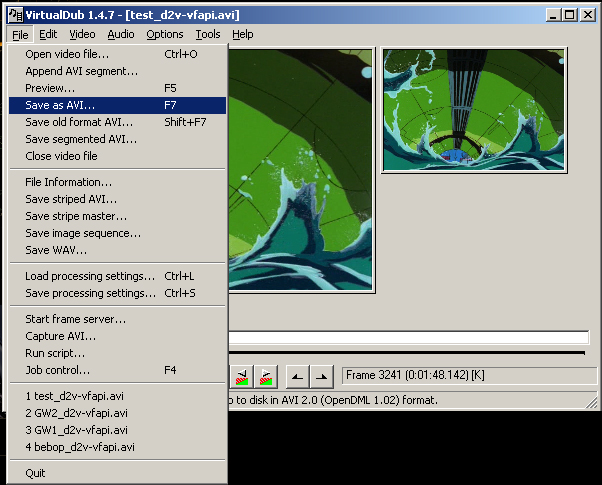Open the Edit menu
The image size is (602, 485).
coord(48,35)
